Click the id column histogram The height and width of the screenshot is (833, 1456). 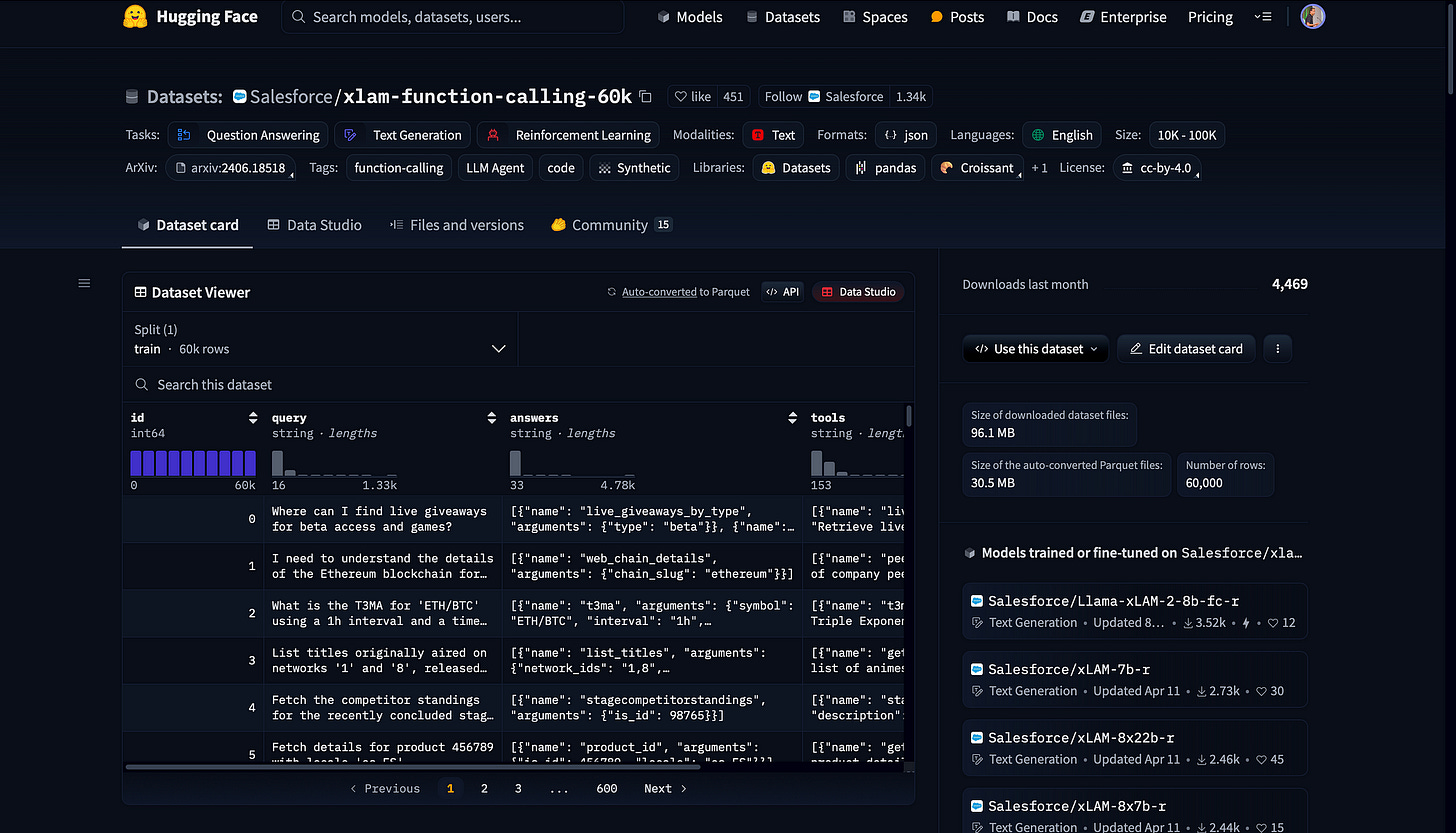193,463
